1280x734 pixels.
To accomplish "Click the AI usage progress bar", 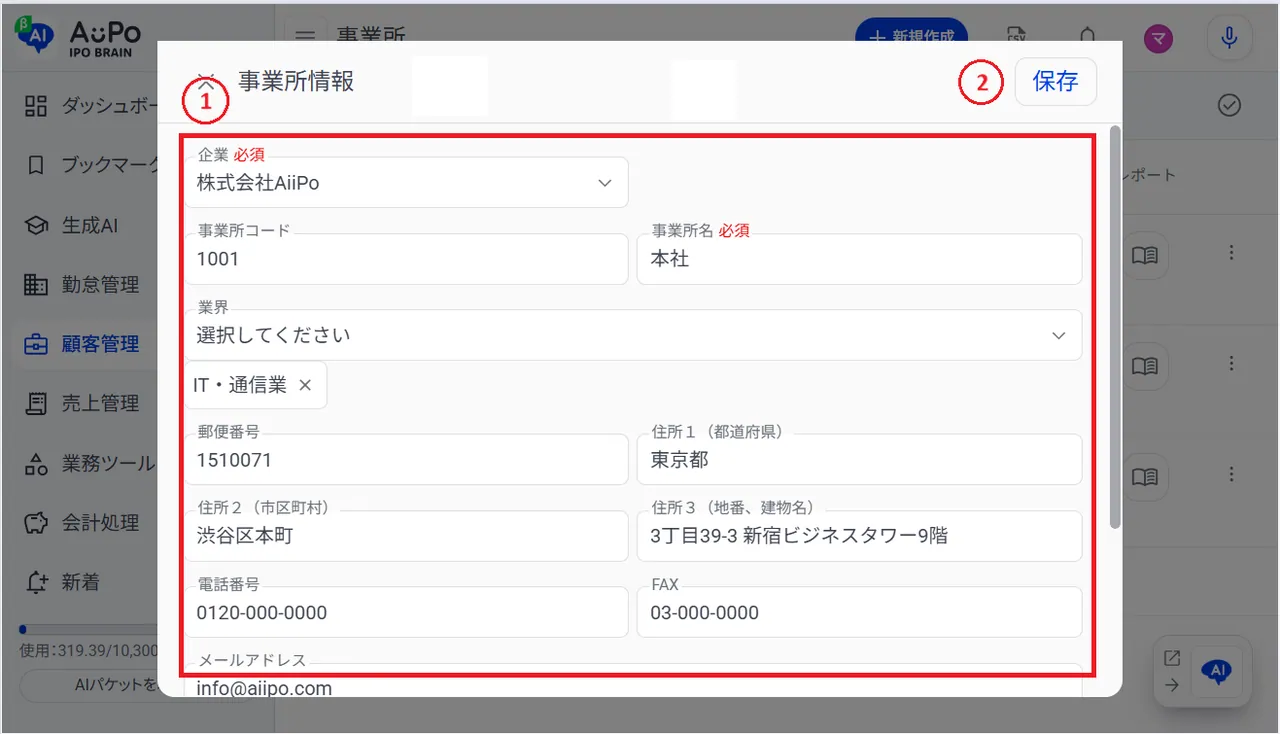I will [x=88, y=629].
